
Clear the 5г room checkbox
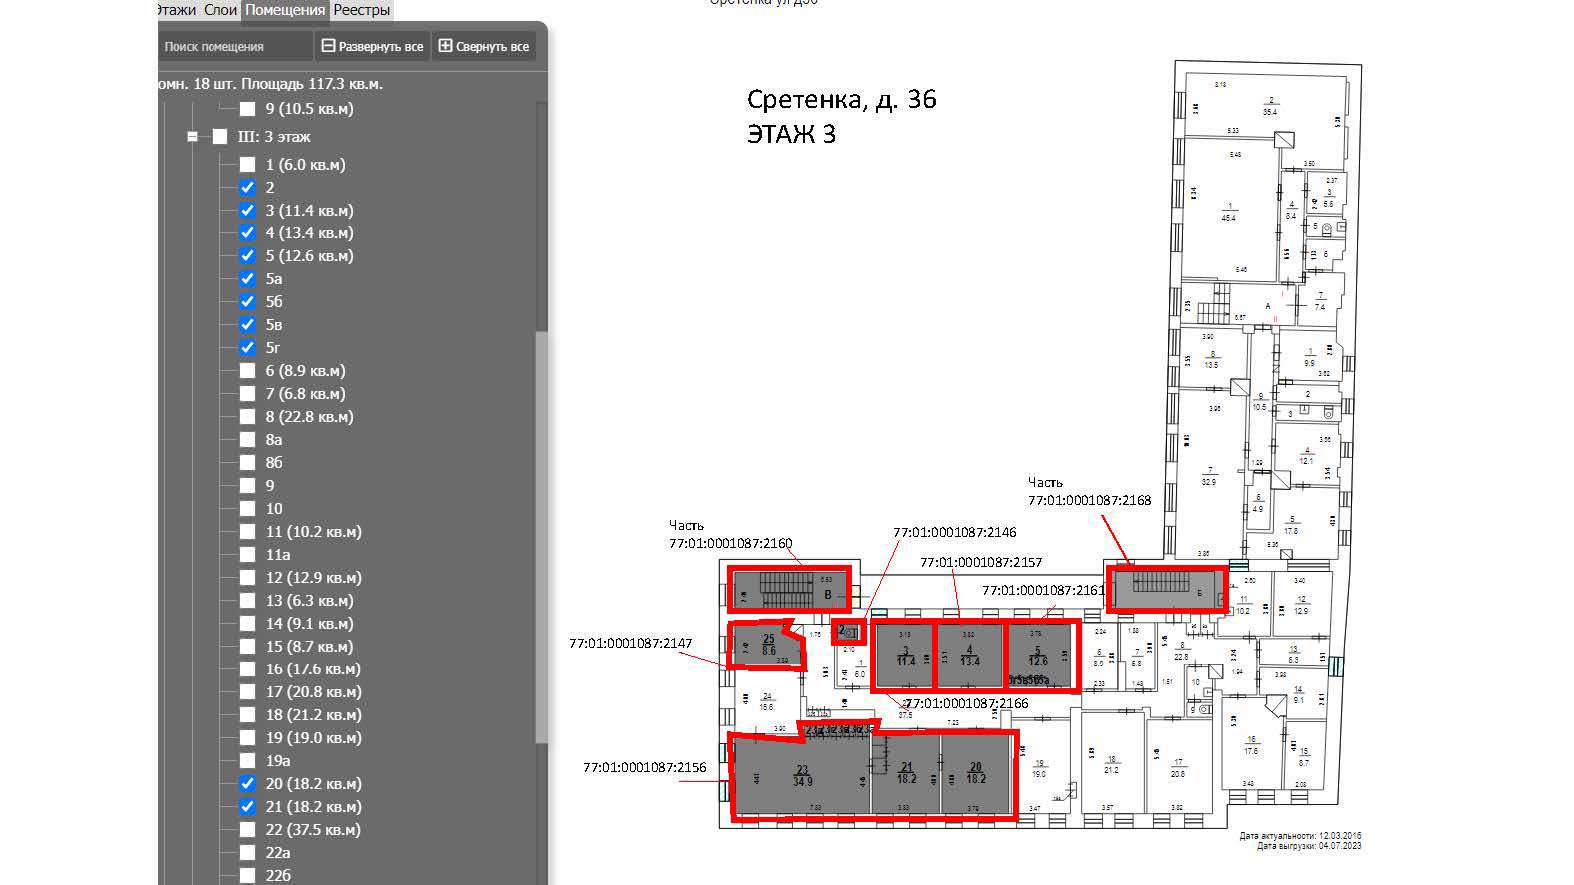pyautogui.click(x=247, y=348)
